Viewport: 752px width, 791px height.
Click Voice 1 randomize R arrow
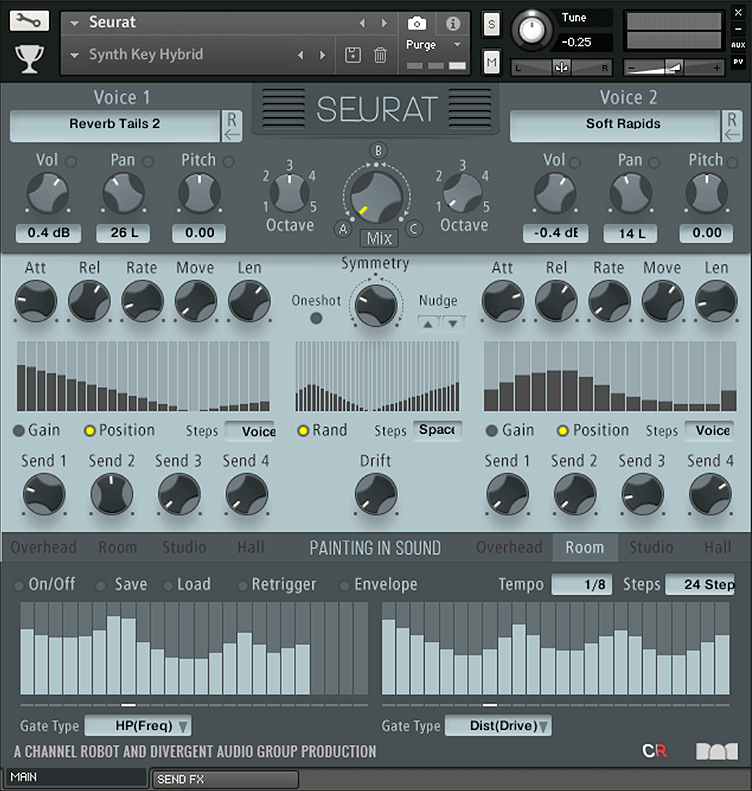pyautogui.click(x=231, y=127)
